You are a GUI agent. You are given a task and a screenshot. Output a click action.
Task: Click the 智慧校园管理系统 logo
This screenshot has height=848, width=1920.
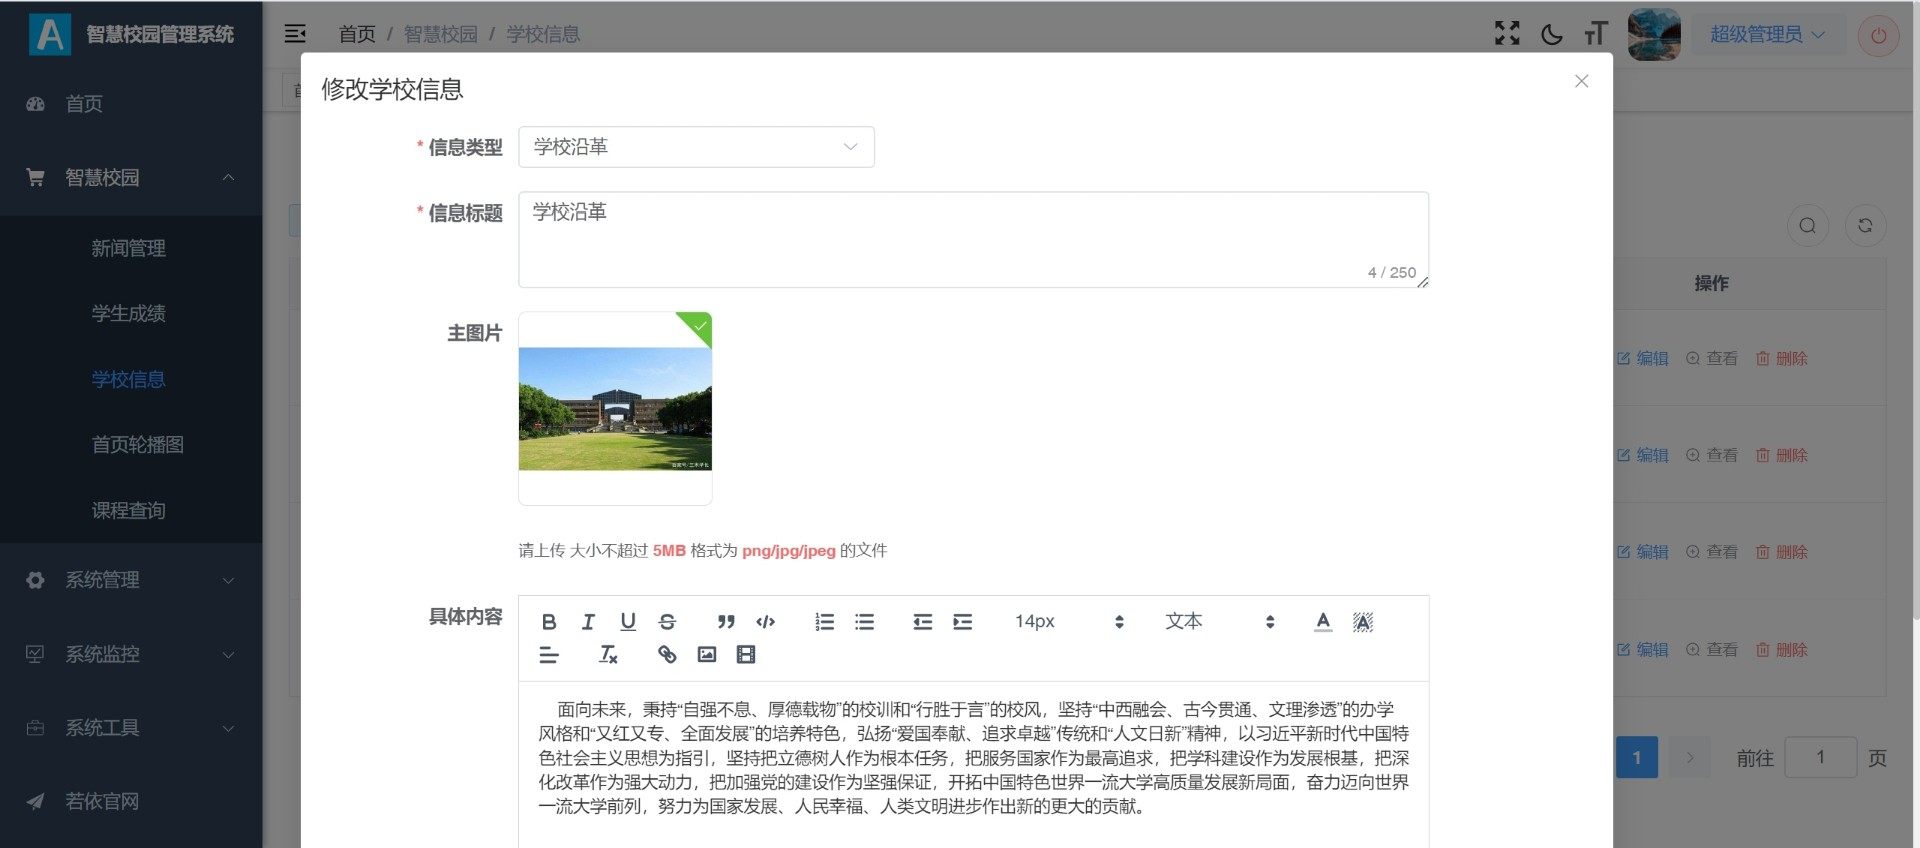[x=131, y=34]
